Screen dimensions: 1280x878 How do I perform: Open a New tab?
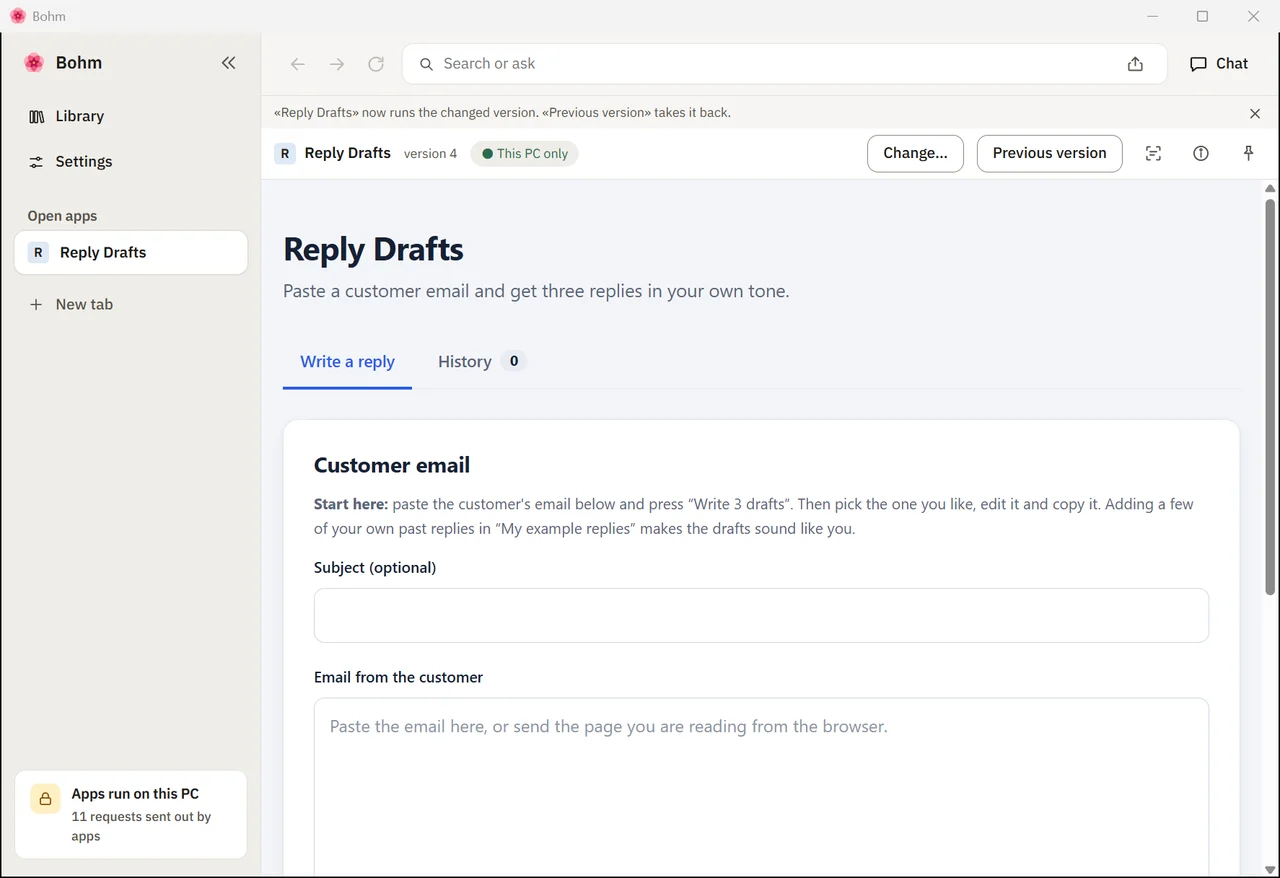point(71,304)
